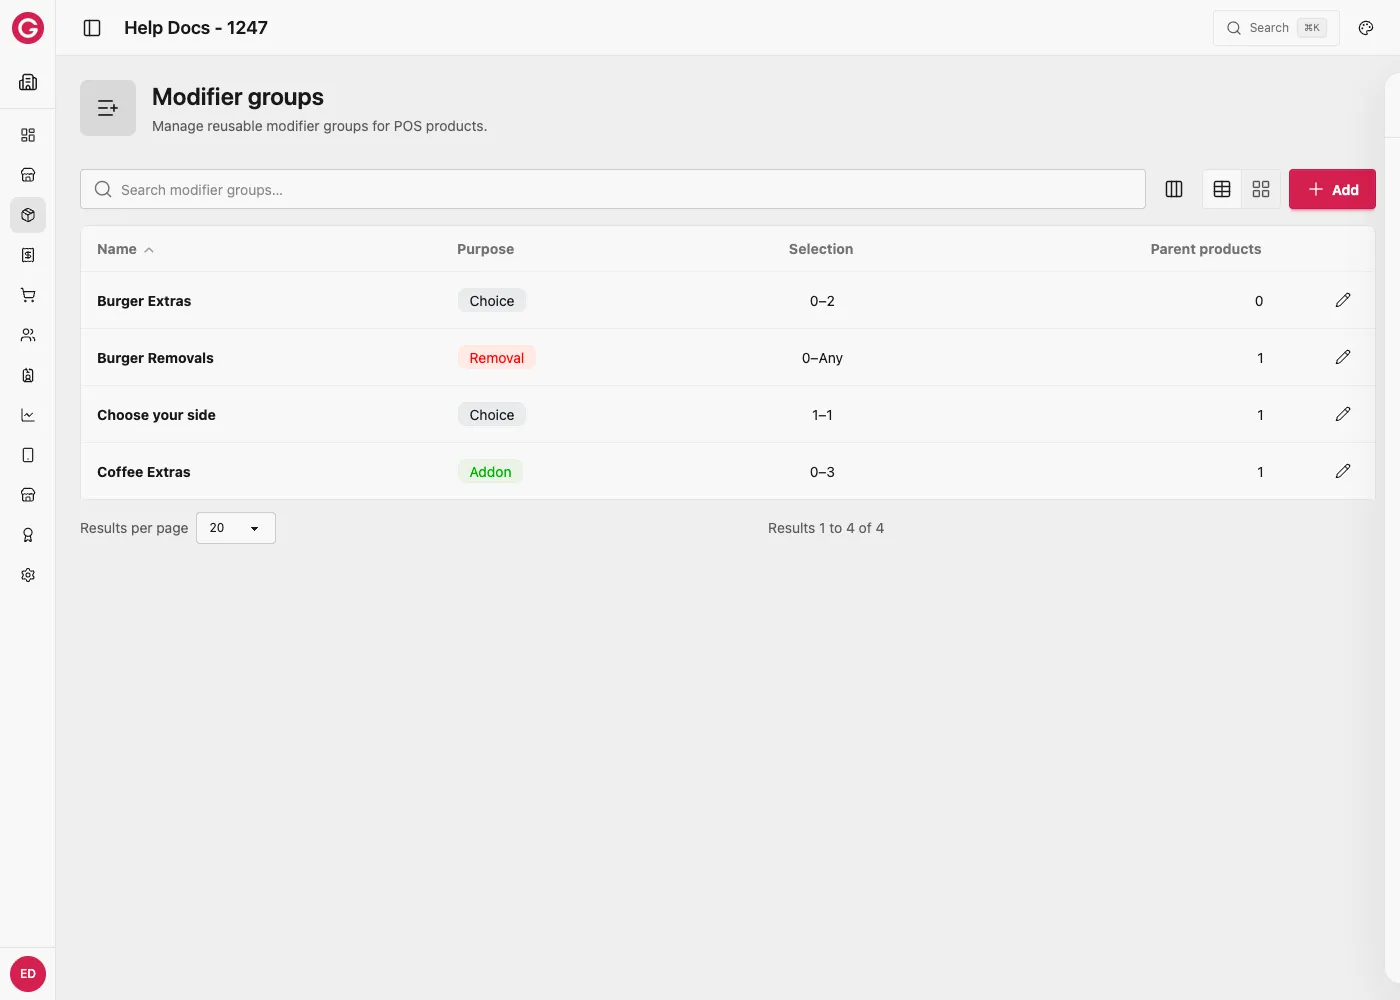
Task: Click the 0–Any selection value
Action: 822,358
